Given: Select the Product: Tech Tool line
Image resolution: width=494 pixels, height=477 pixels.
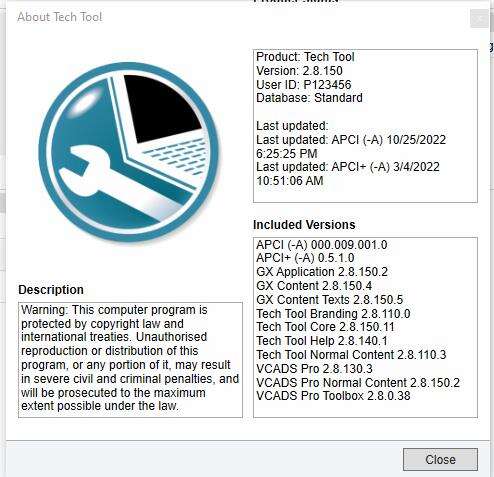Looking at the screenshot, I should tap(305, 57).
